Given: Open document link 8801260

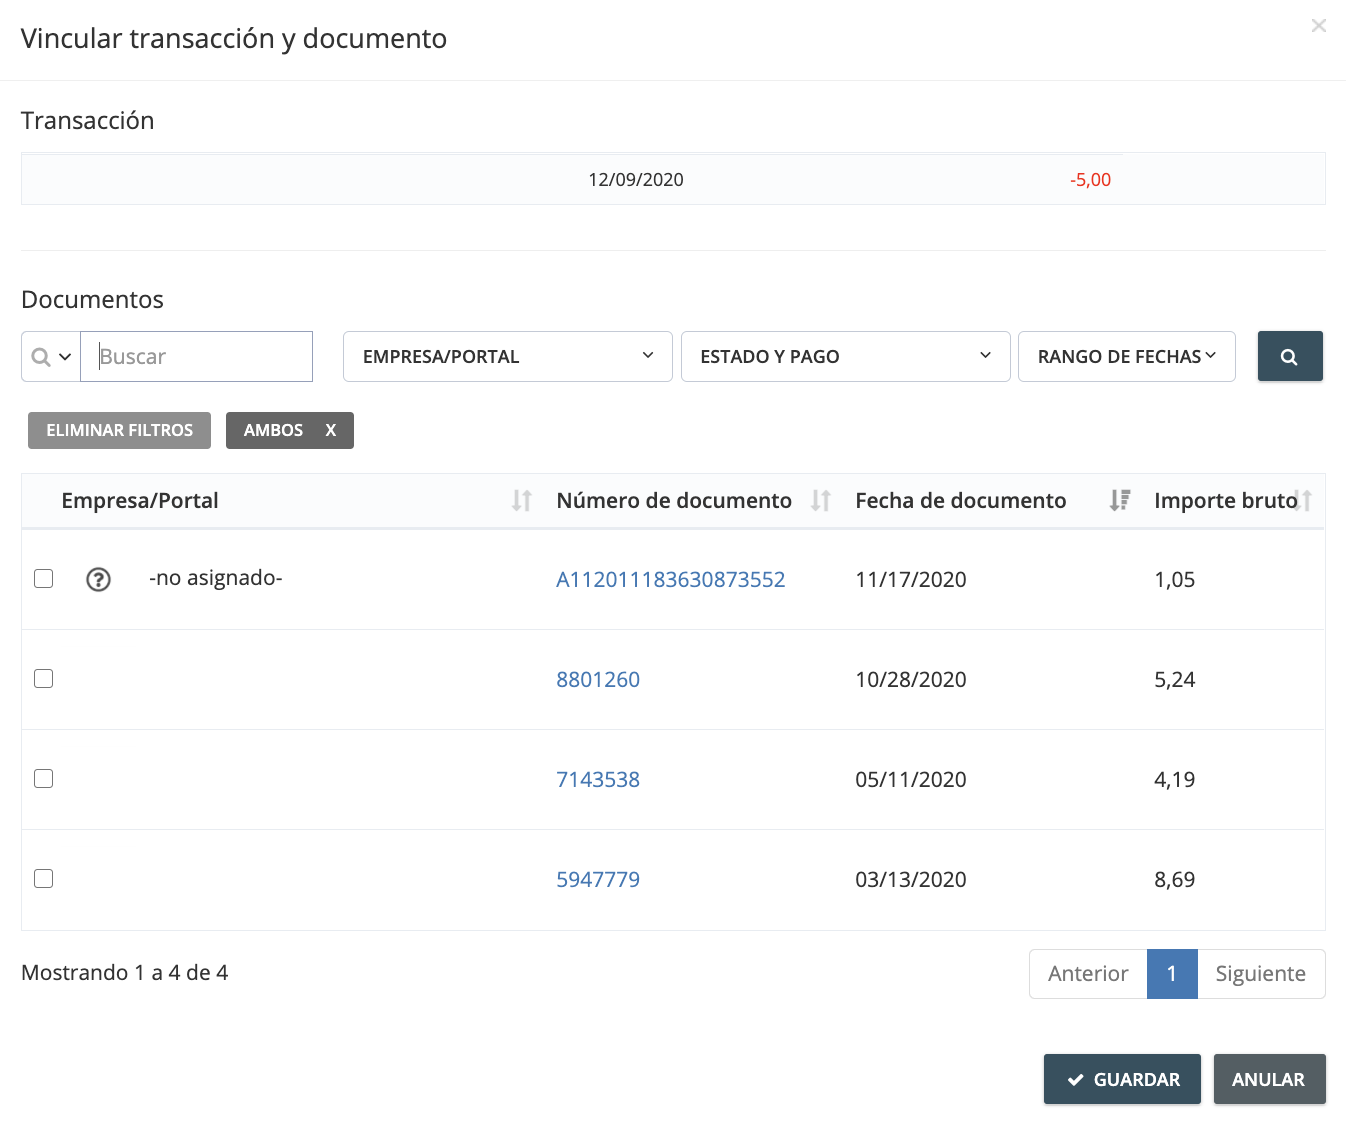Looking at the screenshot, I should tap(598, 680).
